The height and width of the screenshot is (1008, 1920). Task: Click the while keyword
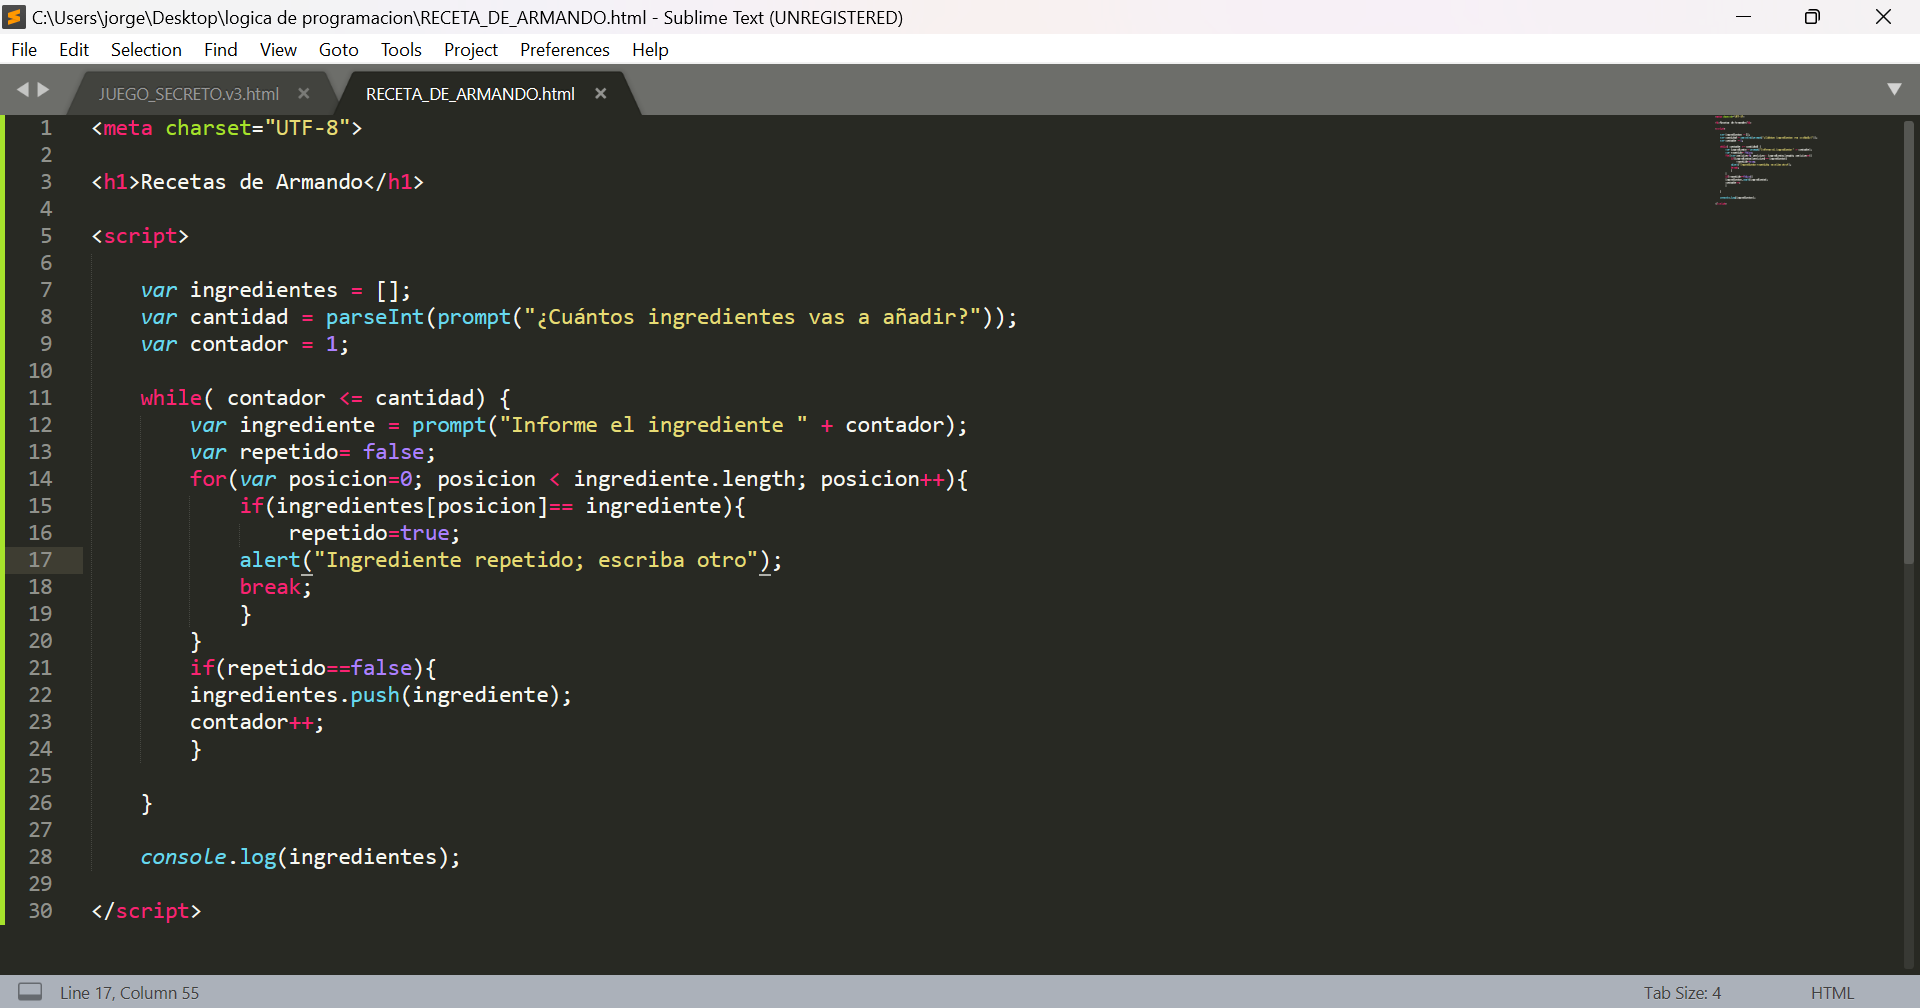tap(171, 398)
